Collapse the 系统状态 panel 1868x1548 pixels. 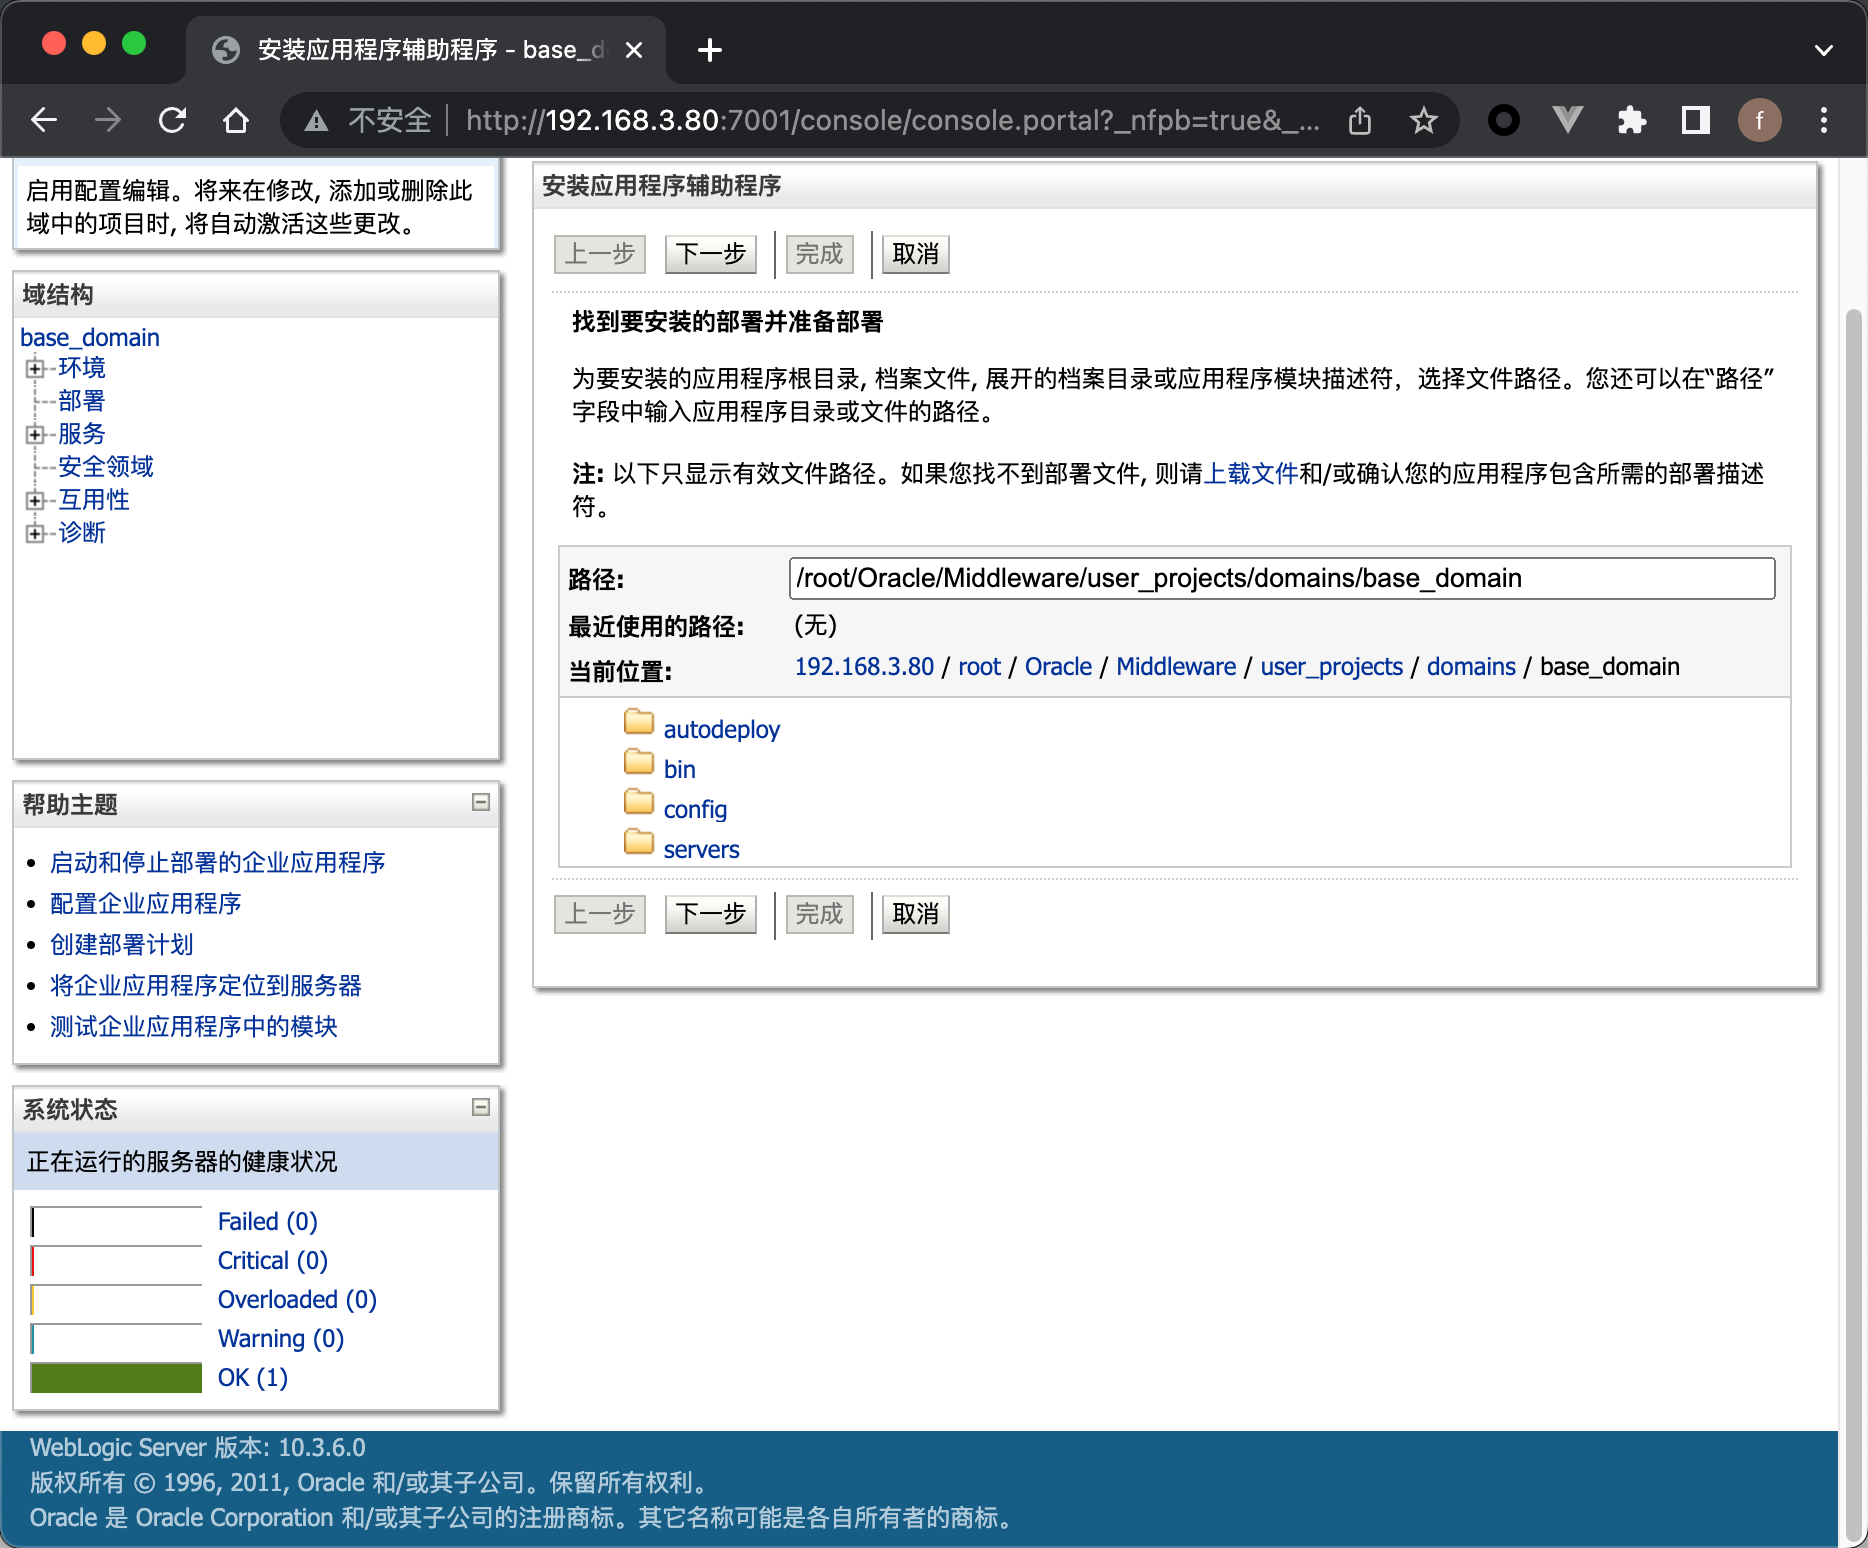pyautogui.click(x=481, y=1107)
